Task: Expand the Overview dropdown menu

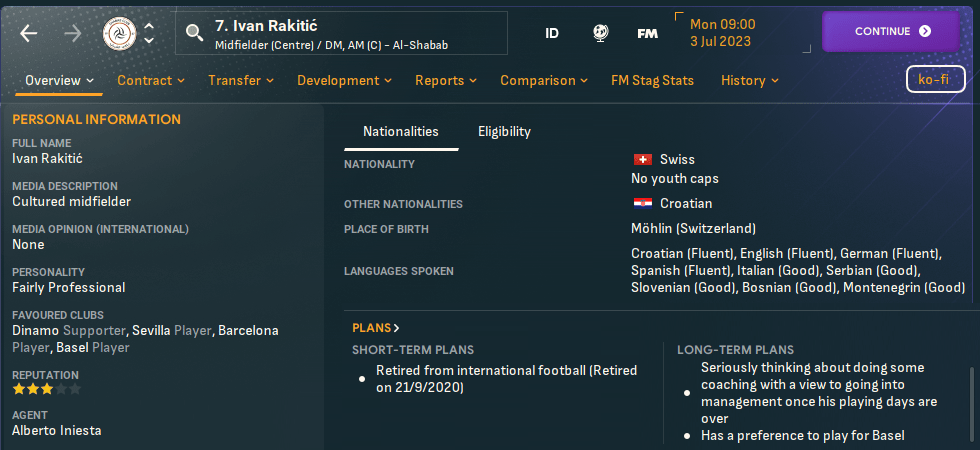Action: 59,80
